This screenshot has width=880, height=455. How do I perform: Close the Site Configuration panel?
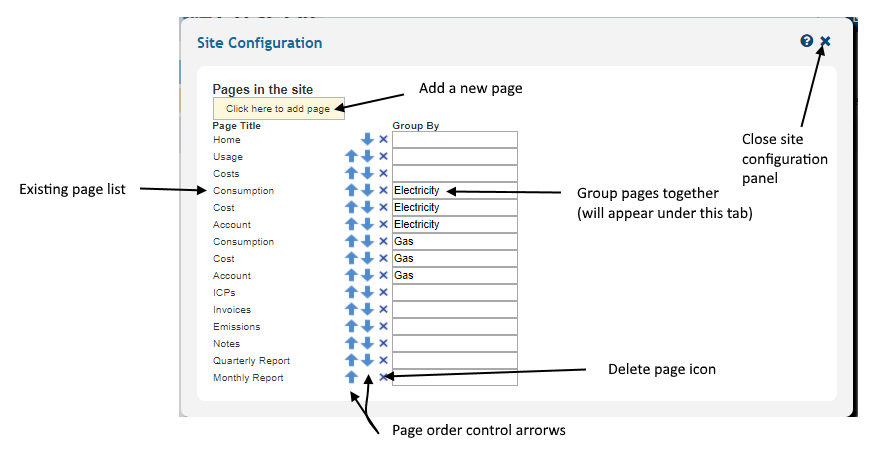(825, 41)
